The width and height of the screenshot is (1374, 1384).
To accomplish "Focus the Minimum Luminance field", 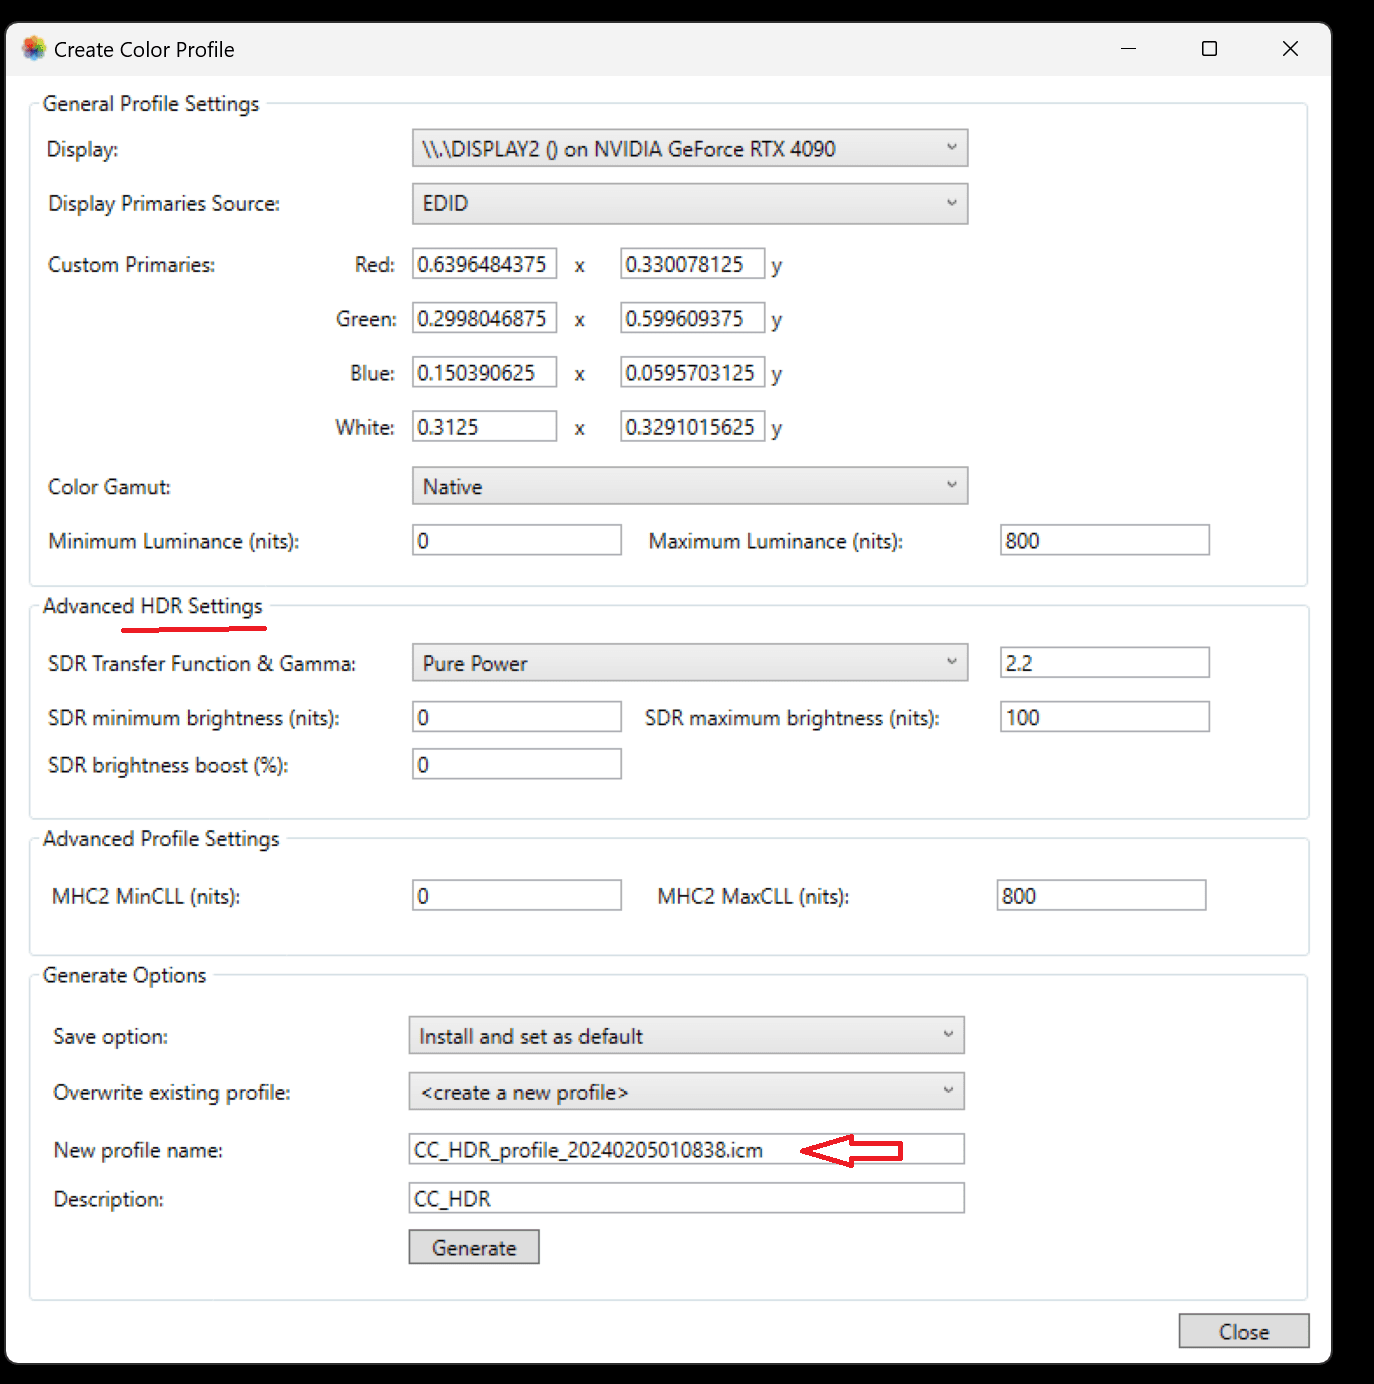I will tap(516, 540).
